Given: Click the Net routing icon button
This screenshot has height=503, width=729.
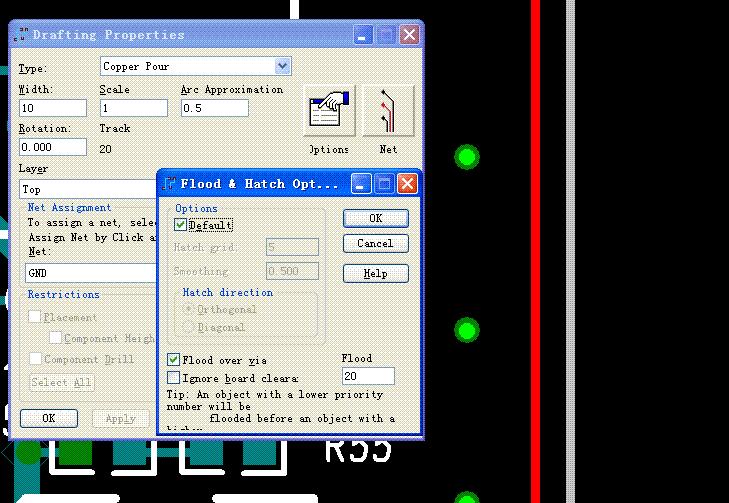Looking at the screenshot, I should tap(388, 111).
